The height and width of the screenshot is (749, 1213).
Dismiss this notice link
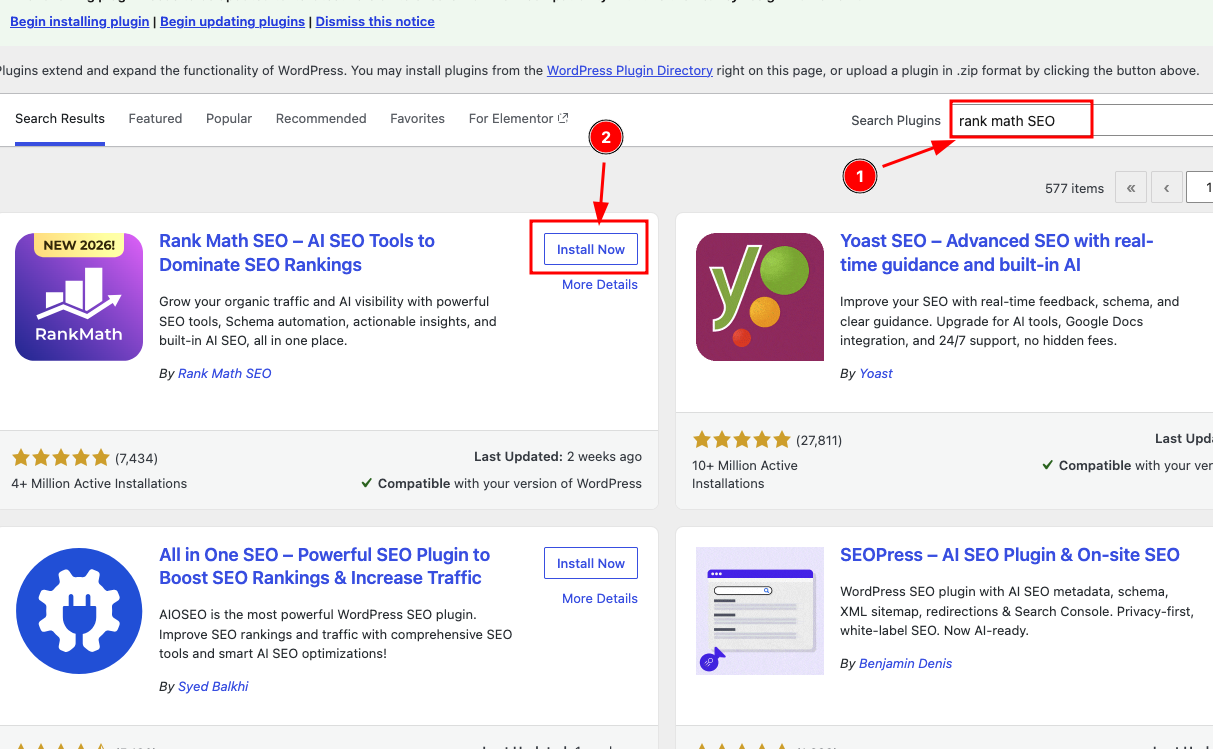375,21
